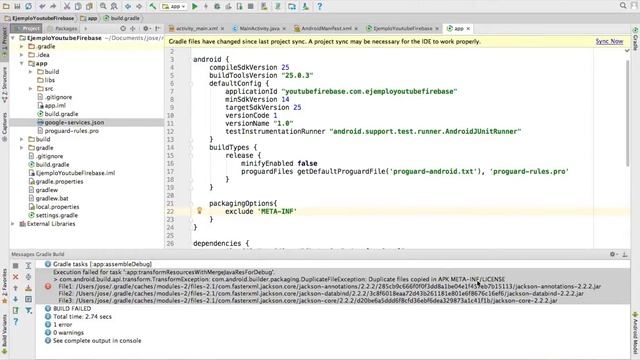
Task: Click the stop square in Messages sidebar
Action: tap(16, 266)
